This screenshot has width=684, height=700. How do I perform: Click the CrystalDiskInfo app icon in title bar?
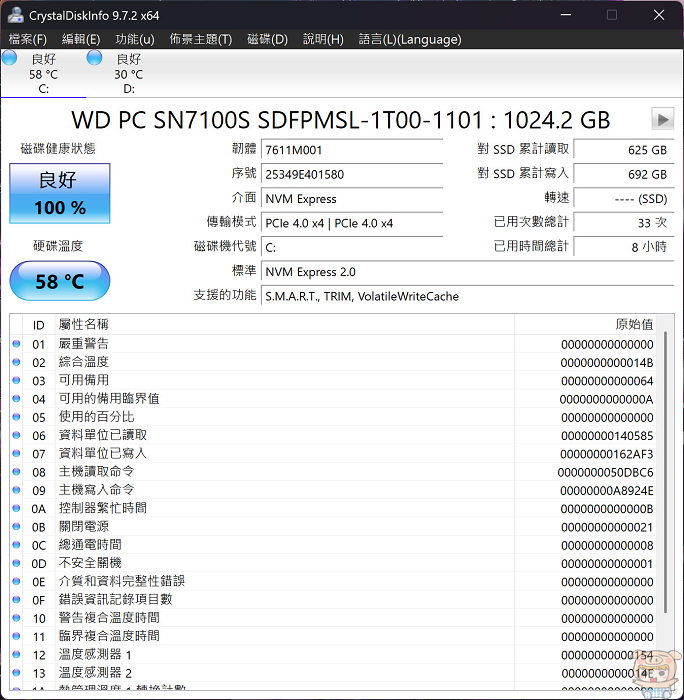click(14, 15)
